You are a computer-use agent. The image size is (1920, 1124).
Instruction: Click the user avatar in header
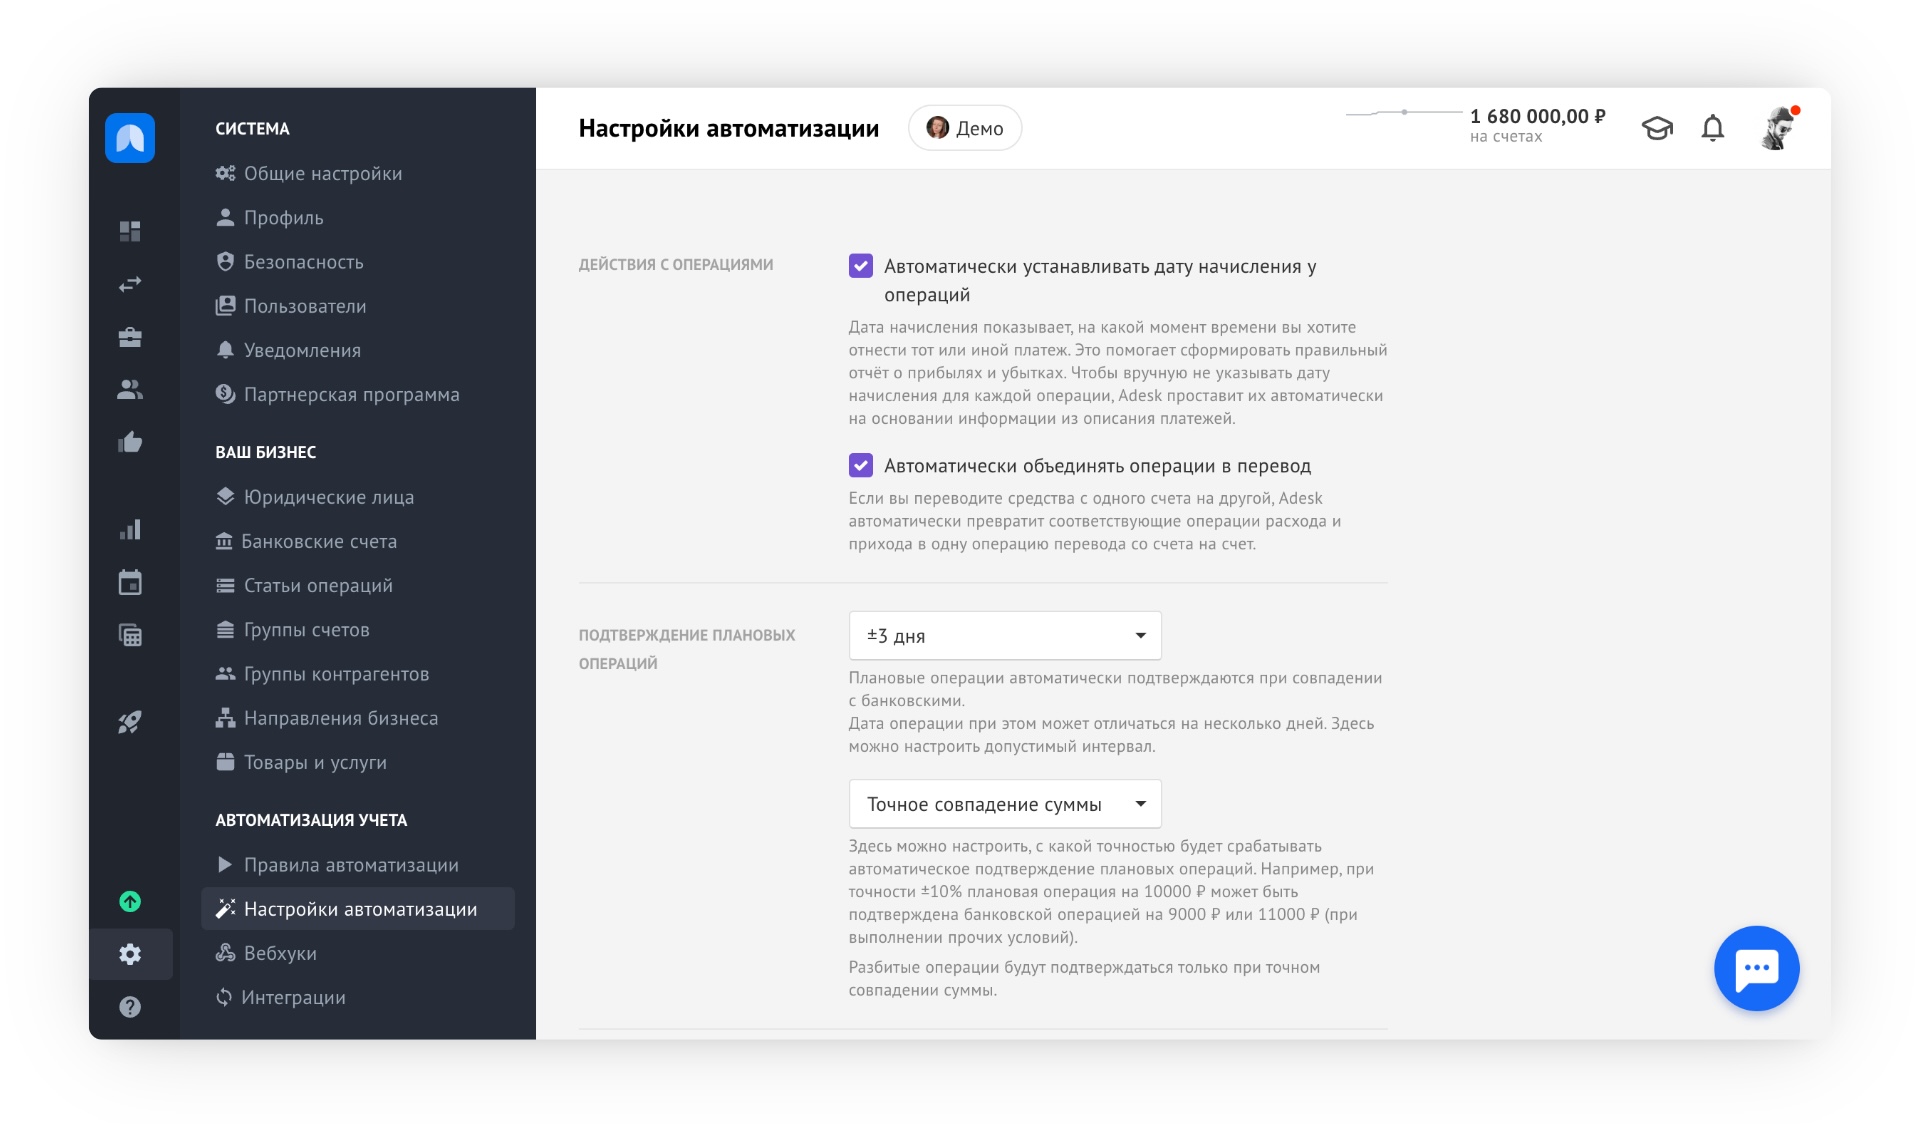1778,128
